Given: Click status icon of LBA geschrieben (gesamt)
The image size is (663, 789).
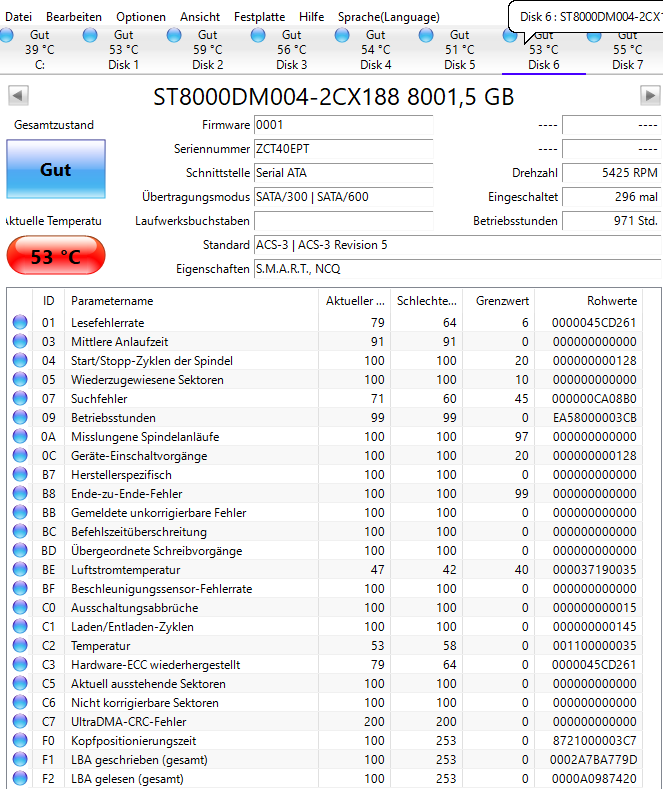Looking at the screenshot, I should [x=20, y=759].
